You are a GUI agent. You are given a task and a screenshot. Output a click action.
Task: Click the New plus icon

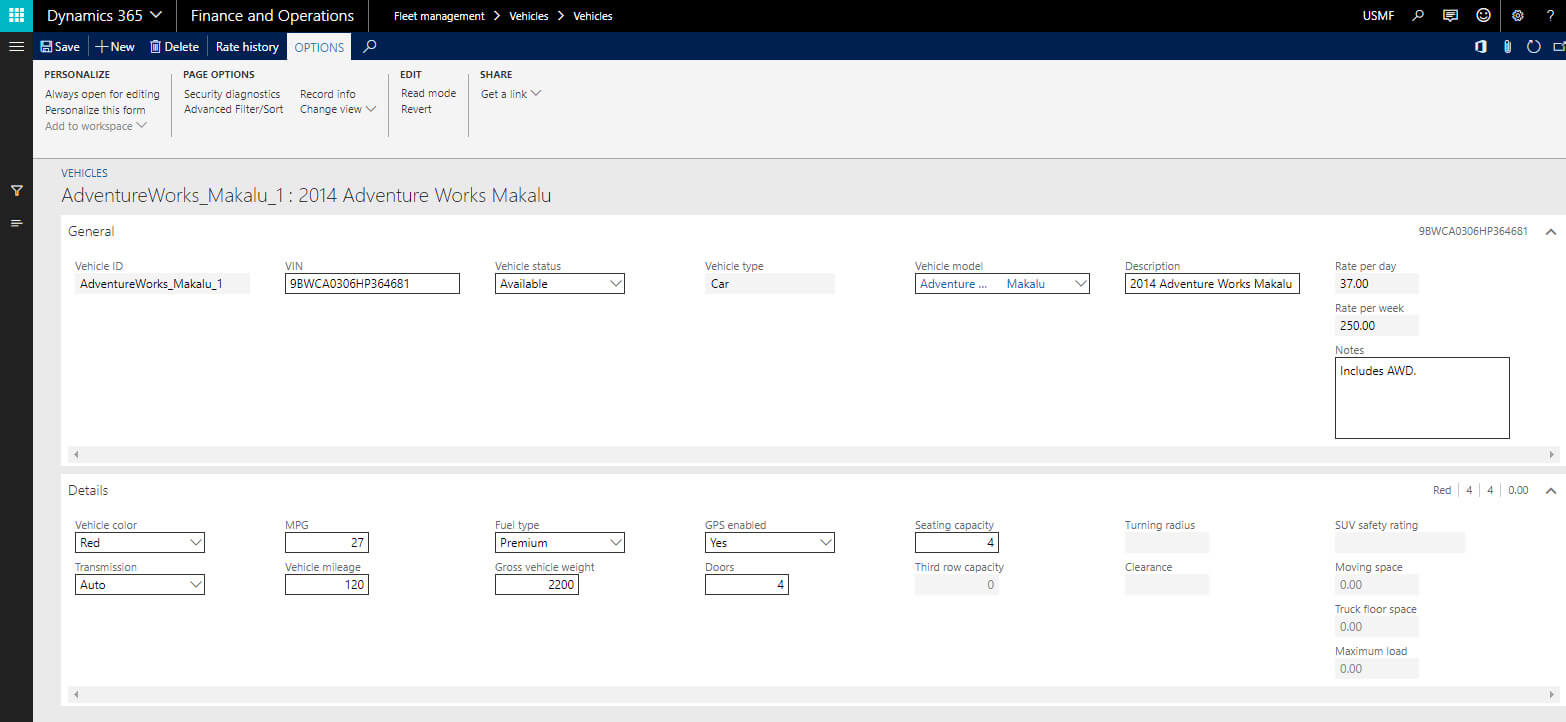(x=101, y=47)
